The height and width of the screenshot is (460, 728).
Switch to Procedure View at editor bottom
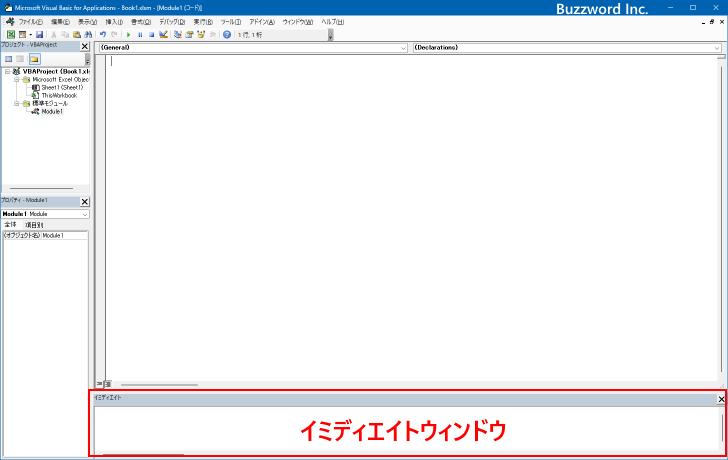pos(99,384)
